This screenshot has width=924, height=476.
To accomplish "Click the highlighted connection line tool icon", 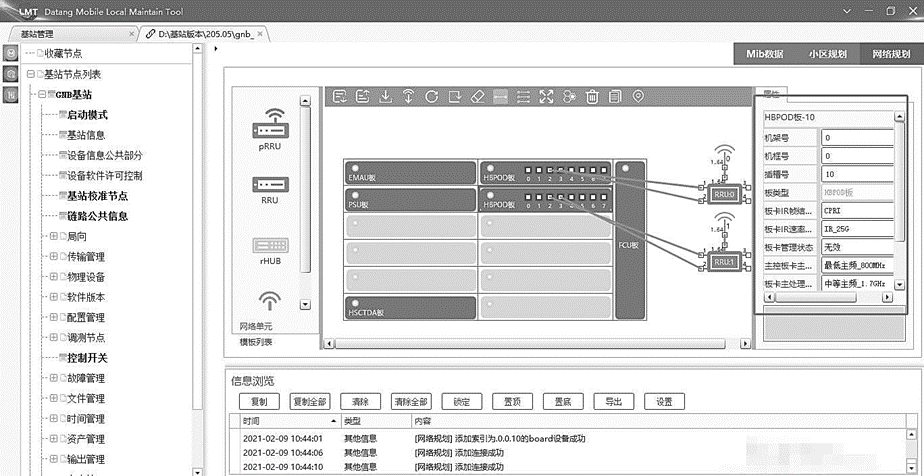I will pyautogui.click(x=500, y=97).
